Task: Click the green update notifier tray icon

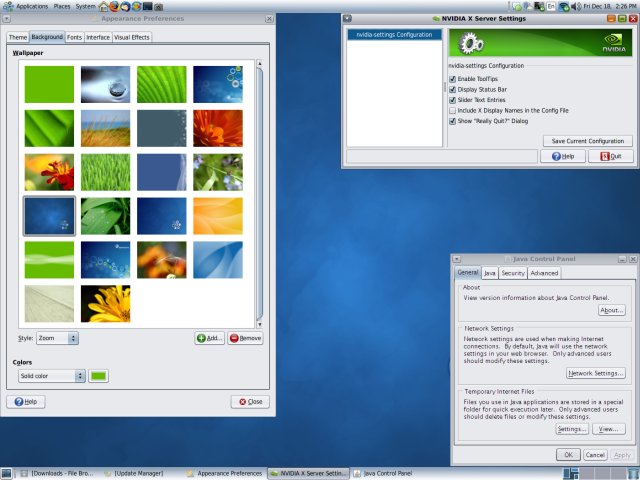Action: click(518, 6)
